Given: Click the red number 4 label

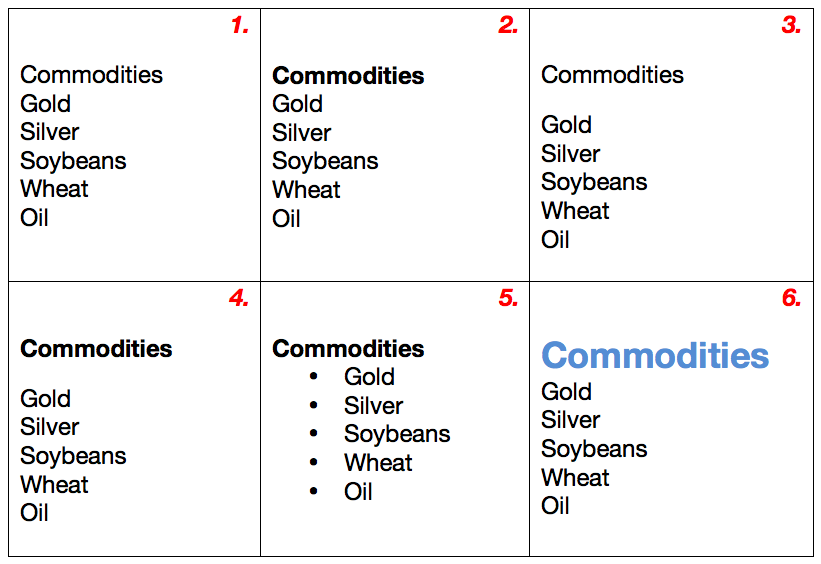Looking at the screenshot, I should tap(239, 298).
